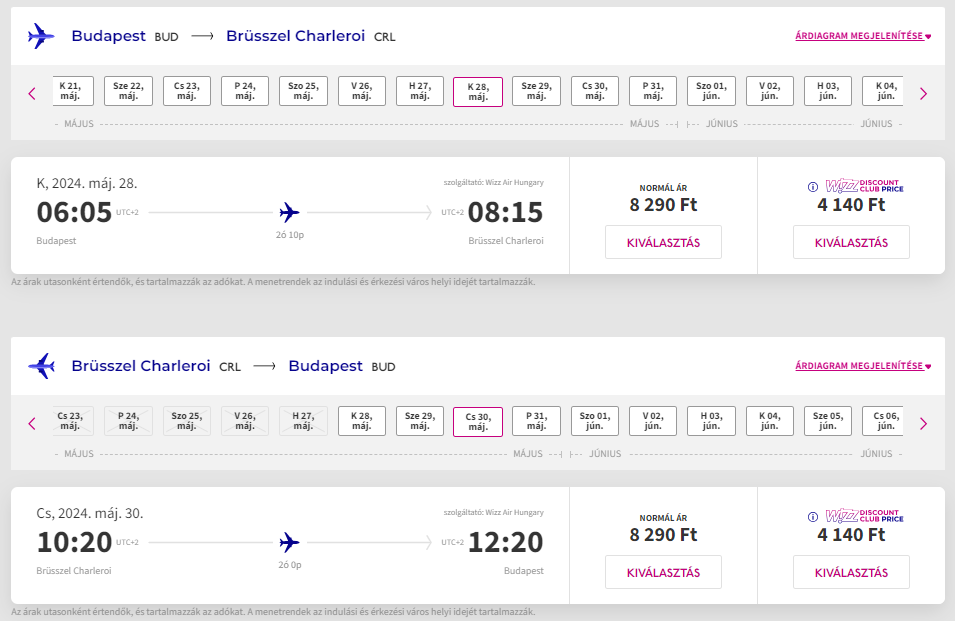Click info icon beside return Wizz Discount Club price

point(812,517)
